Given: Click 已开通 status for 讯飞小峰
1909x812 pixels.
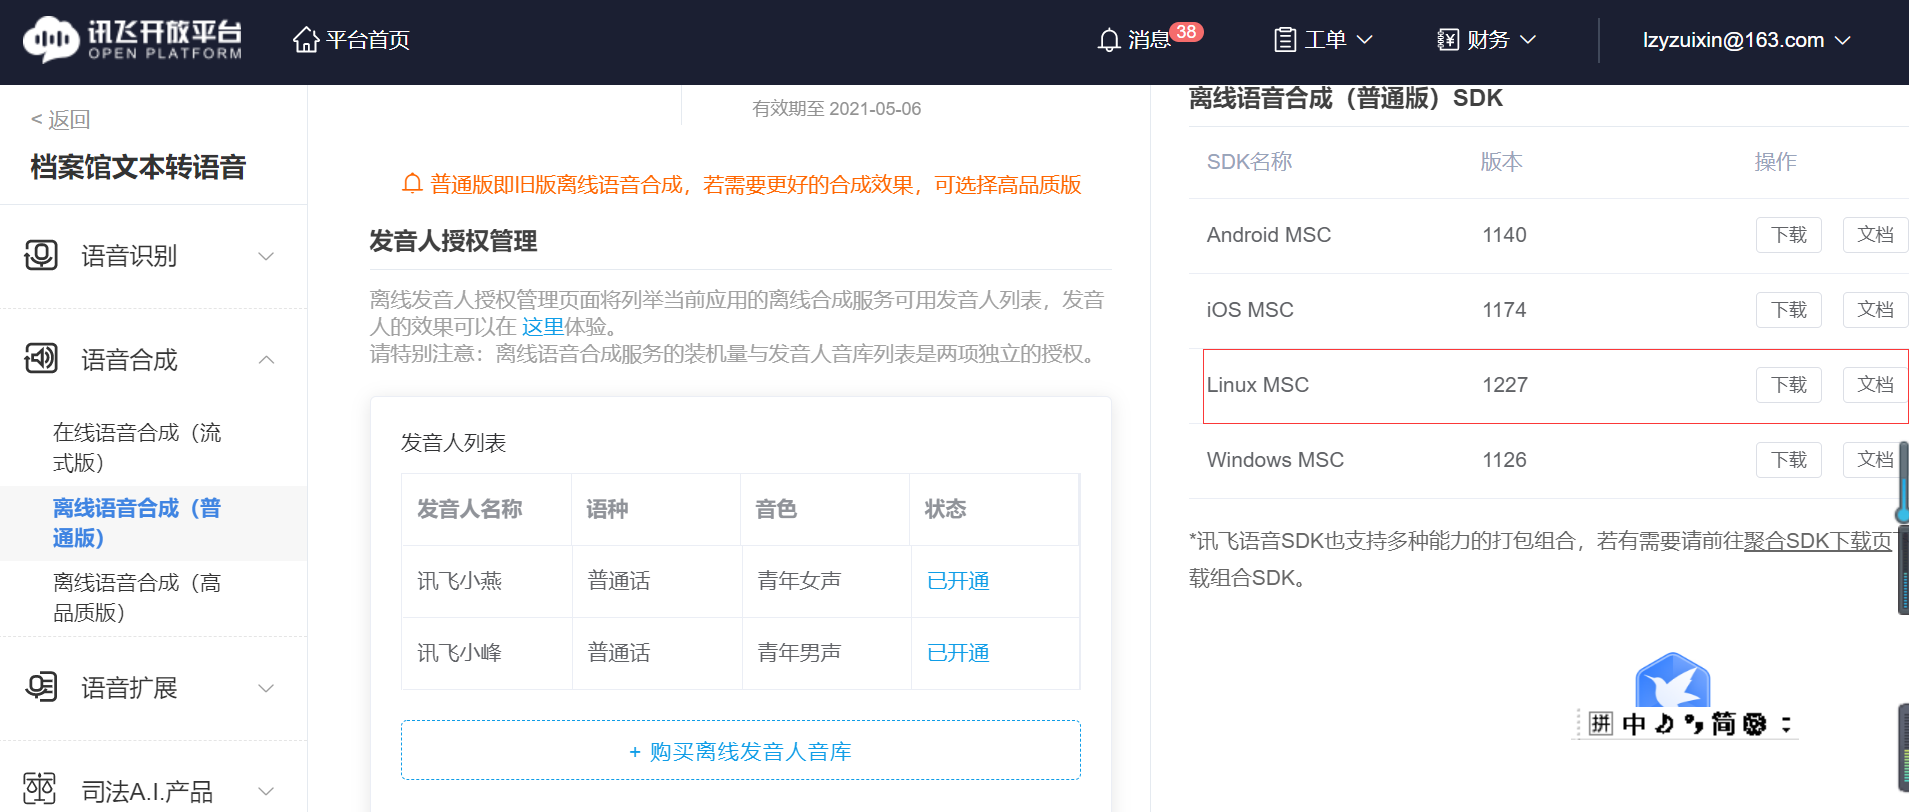Looking at the screenshot, I should pyautogui.click(x=958, y=653).
